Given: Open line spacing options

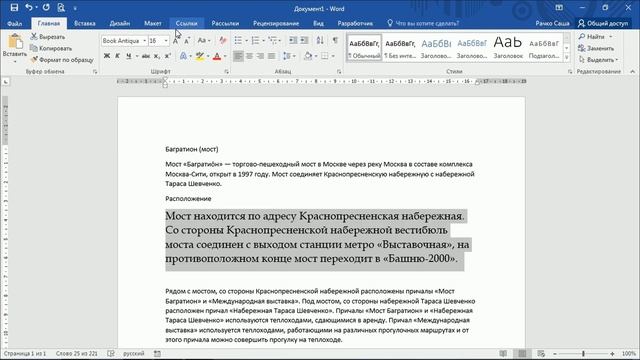Looking at the screenshot, I should pos(287,56).
